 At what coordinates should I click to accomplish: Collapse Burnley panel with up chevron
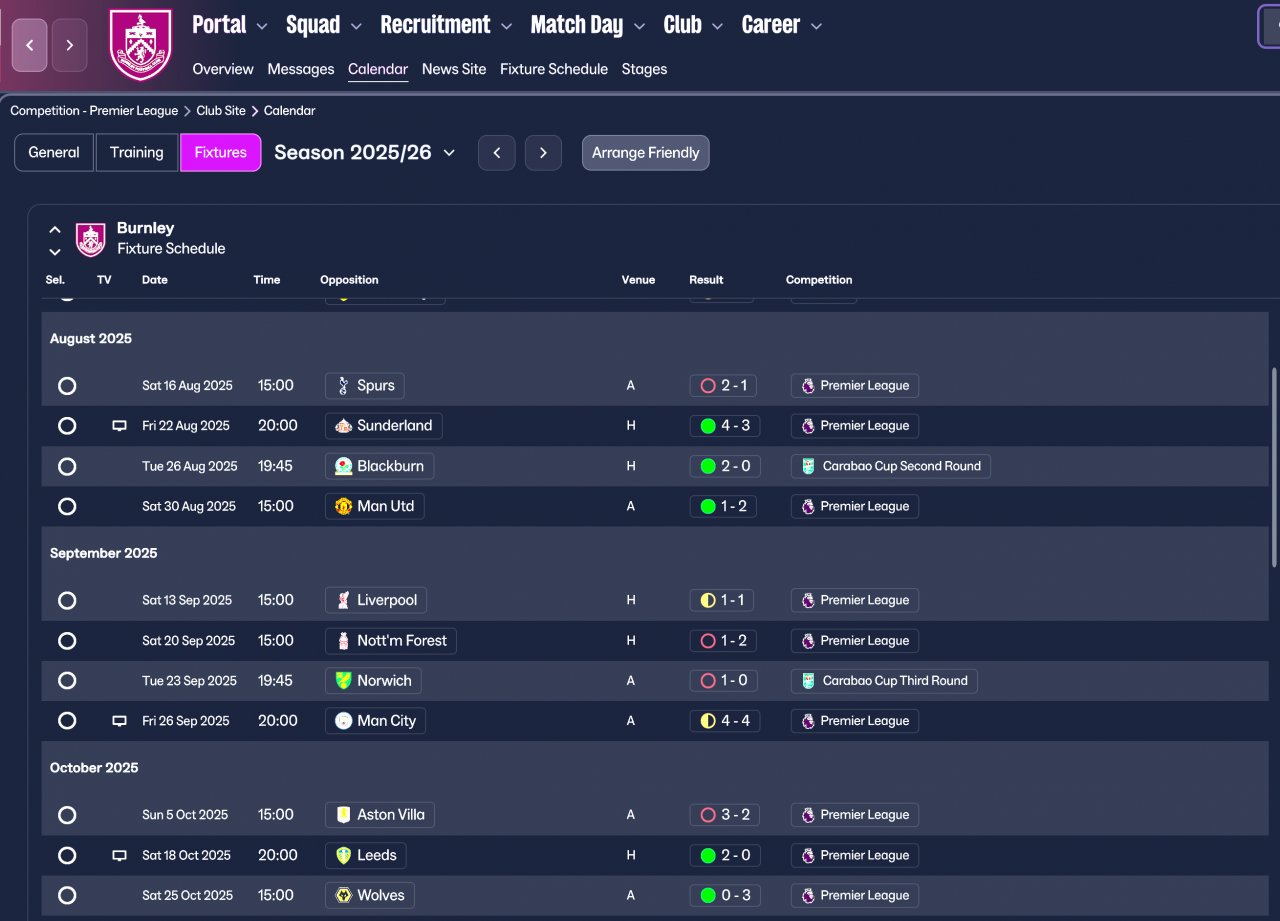[x=55, y=230]
